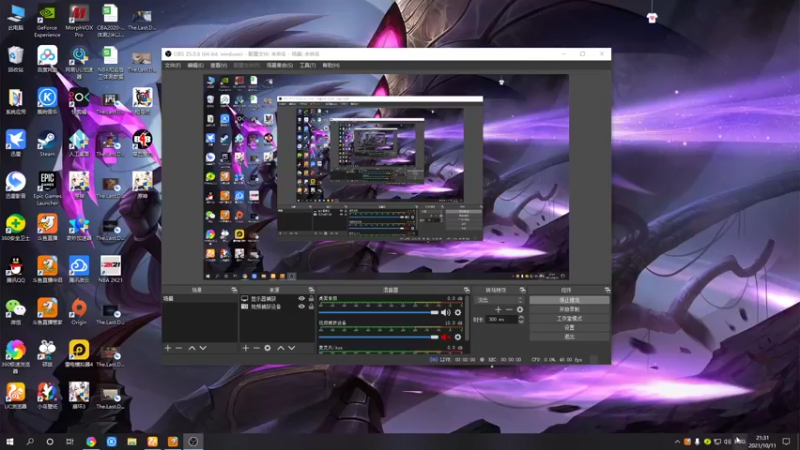Unmute the red muted speaker icon

click(x=445, y=337)
